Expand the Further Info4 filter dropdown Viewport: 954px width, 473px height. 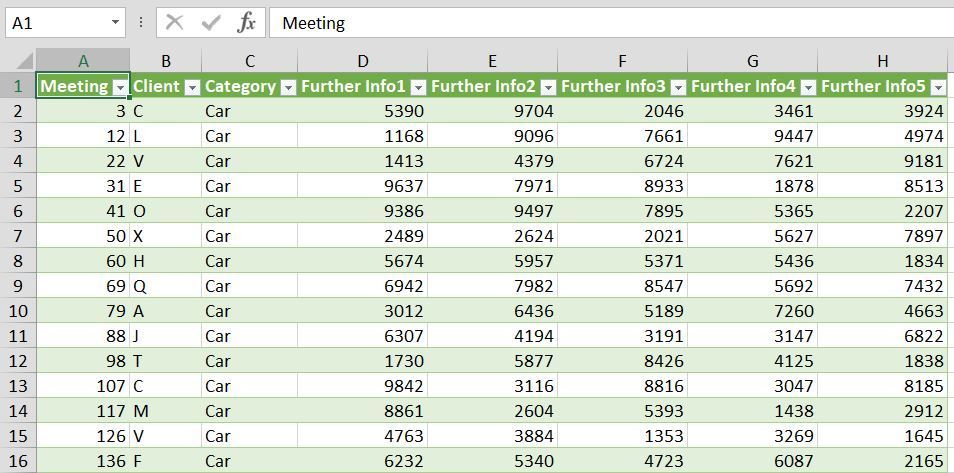pos(808,87)
